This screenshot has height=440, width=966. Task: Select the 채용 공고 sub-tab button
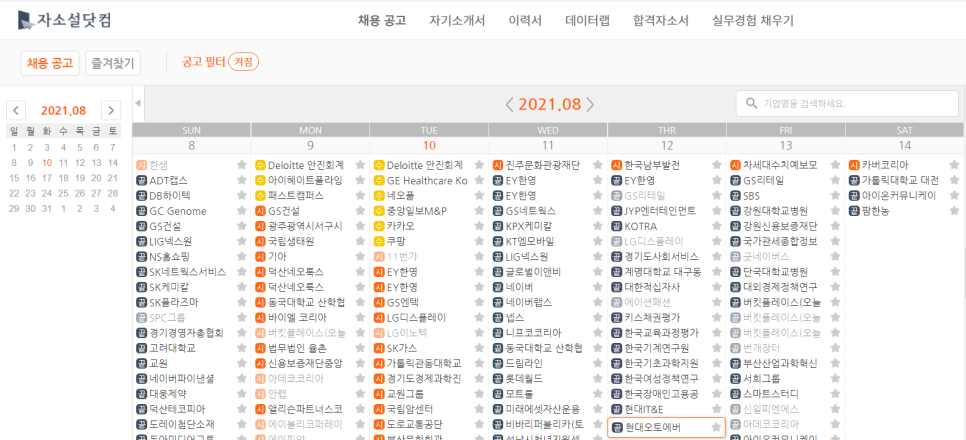(50, 63)
